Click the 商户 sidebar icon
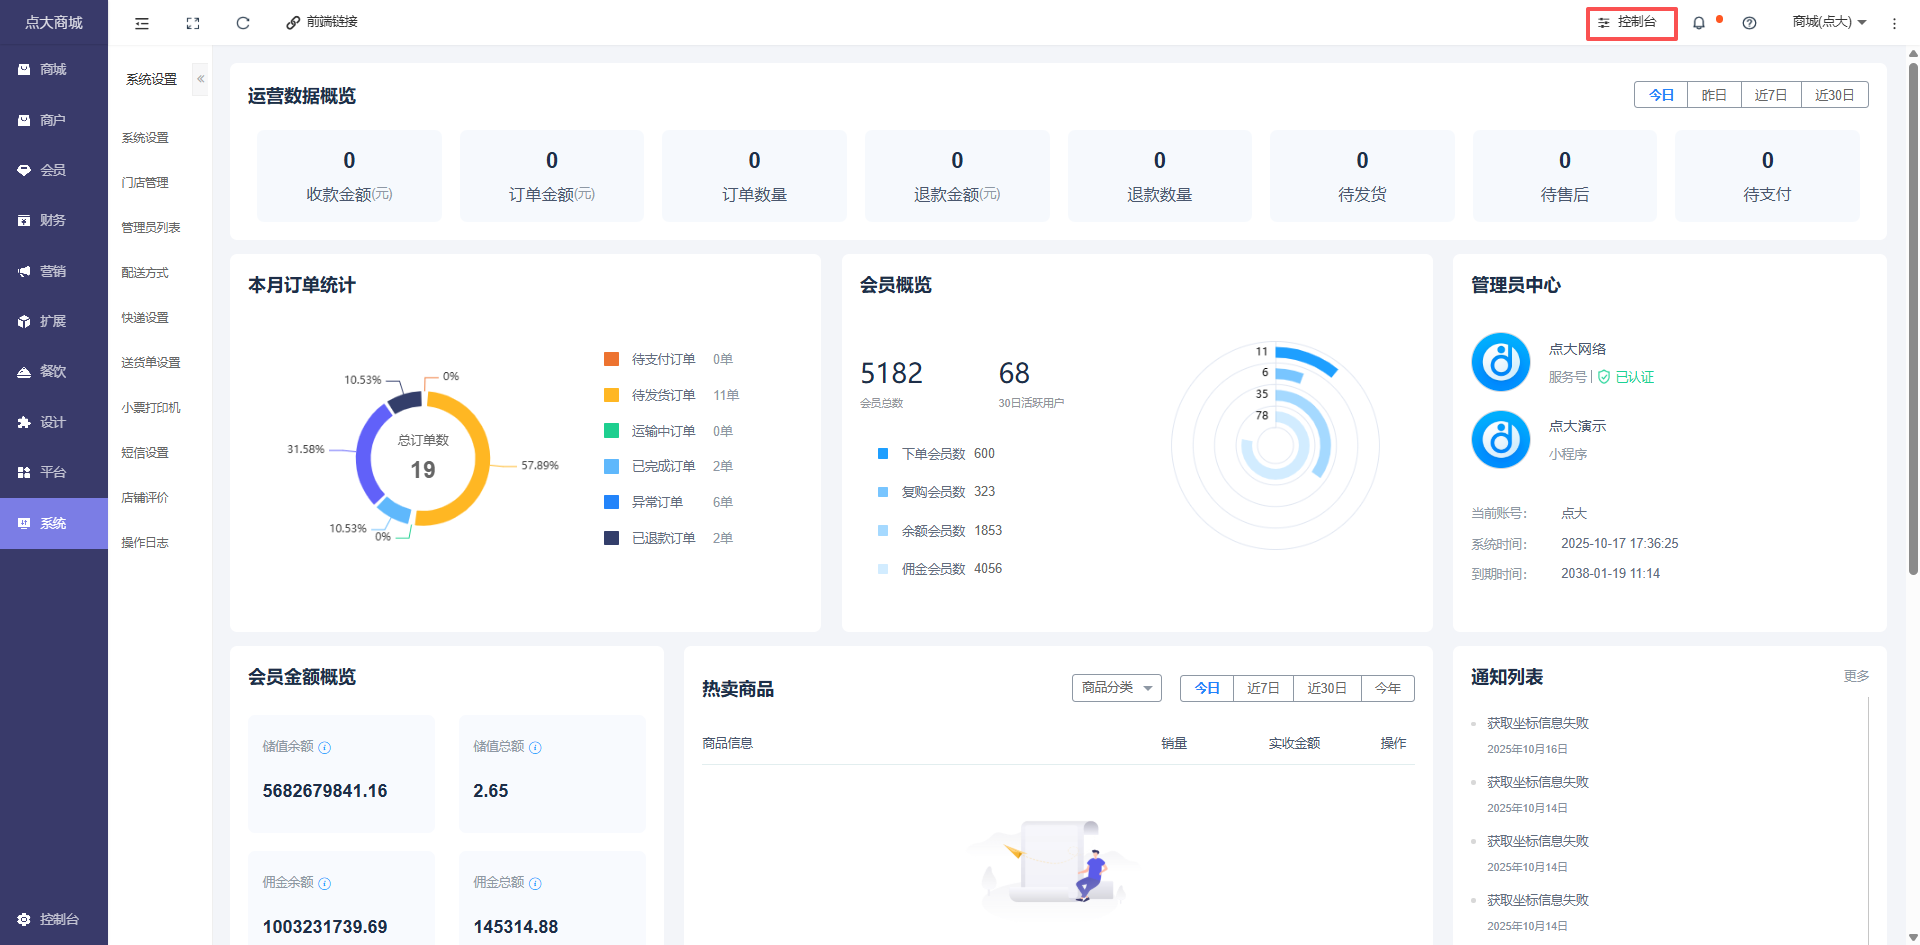The image size is (1920, 945). [24, 120]
